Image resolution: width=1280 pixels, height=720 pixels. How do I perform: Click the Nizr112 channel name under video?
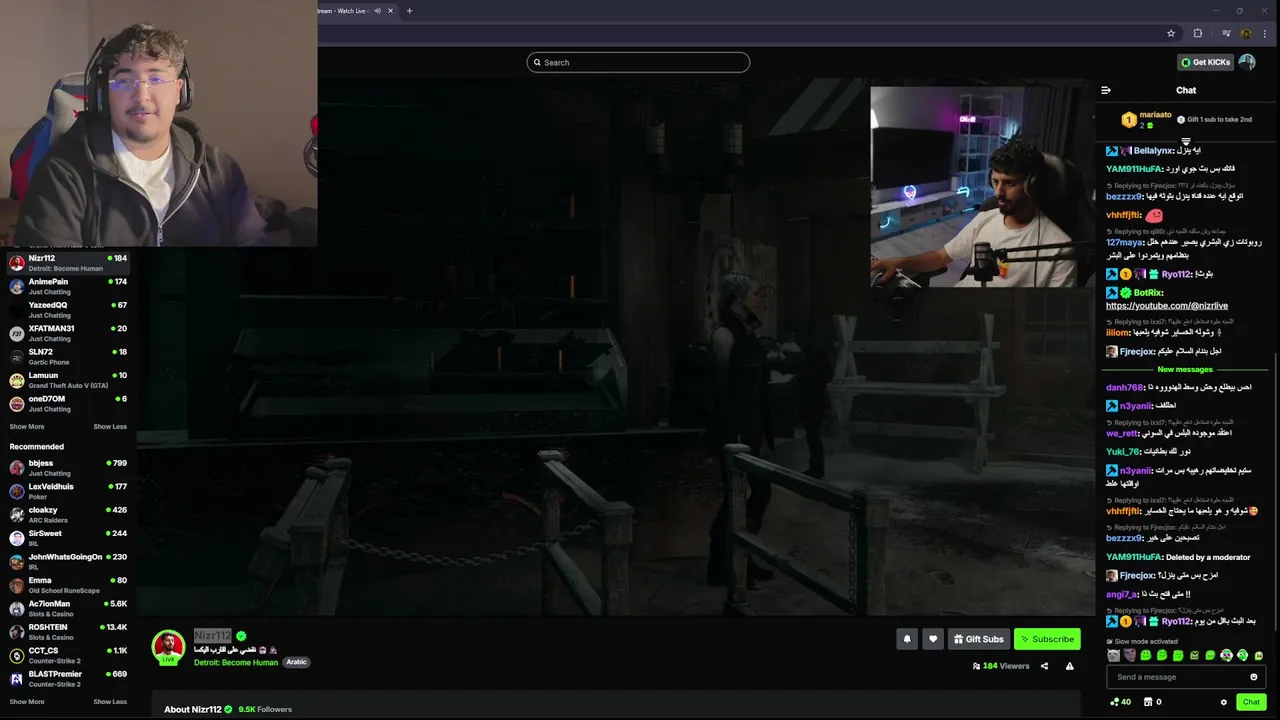tap(212, 636)
